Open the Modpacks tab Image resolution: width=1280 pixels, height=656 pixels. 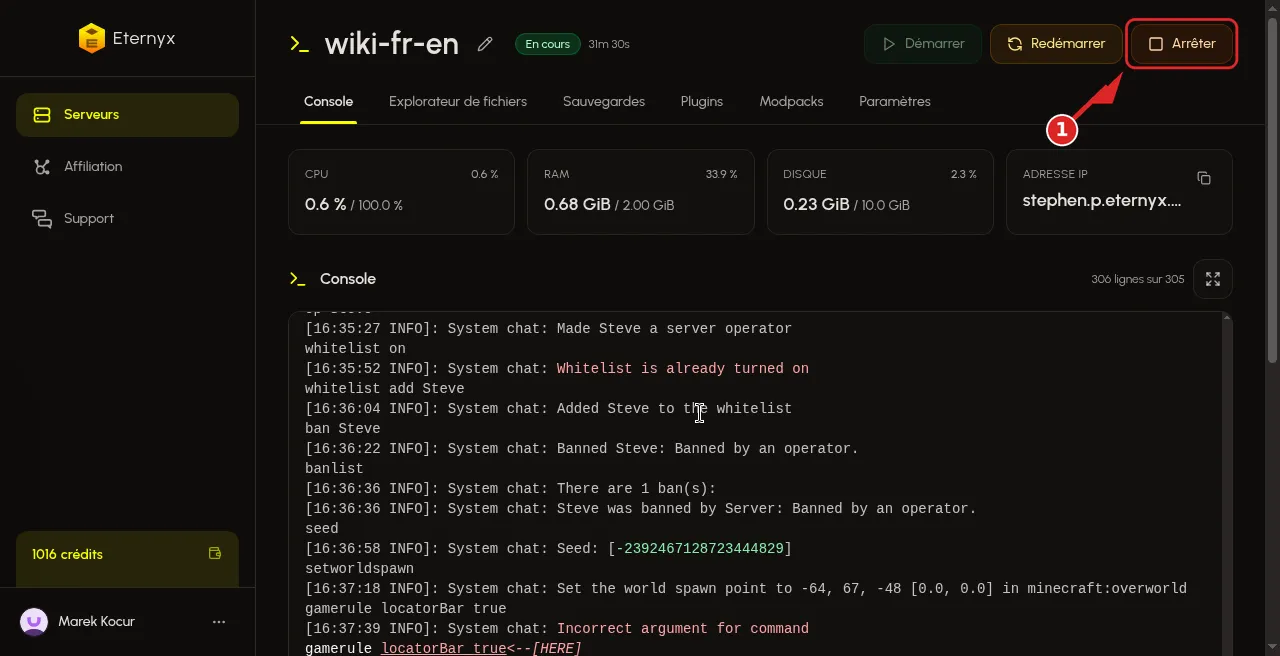click(x=791, y=102)
